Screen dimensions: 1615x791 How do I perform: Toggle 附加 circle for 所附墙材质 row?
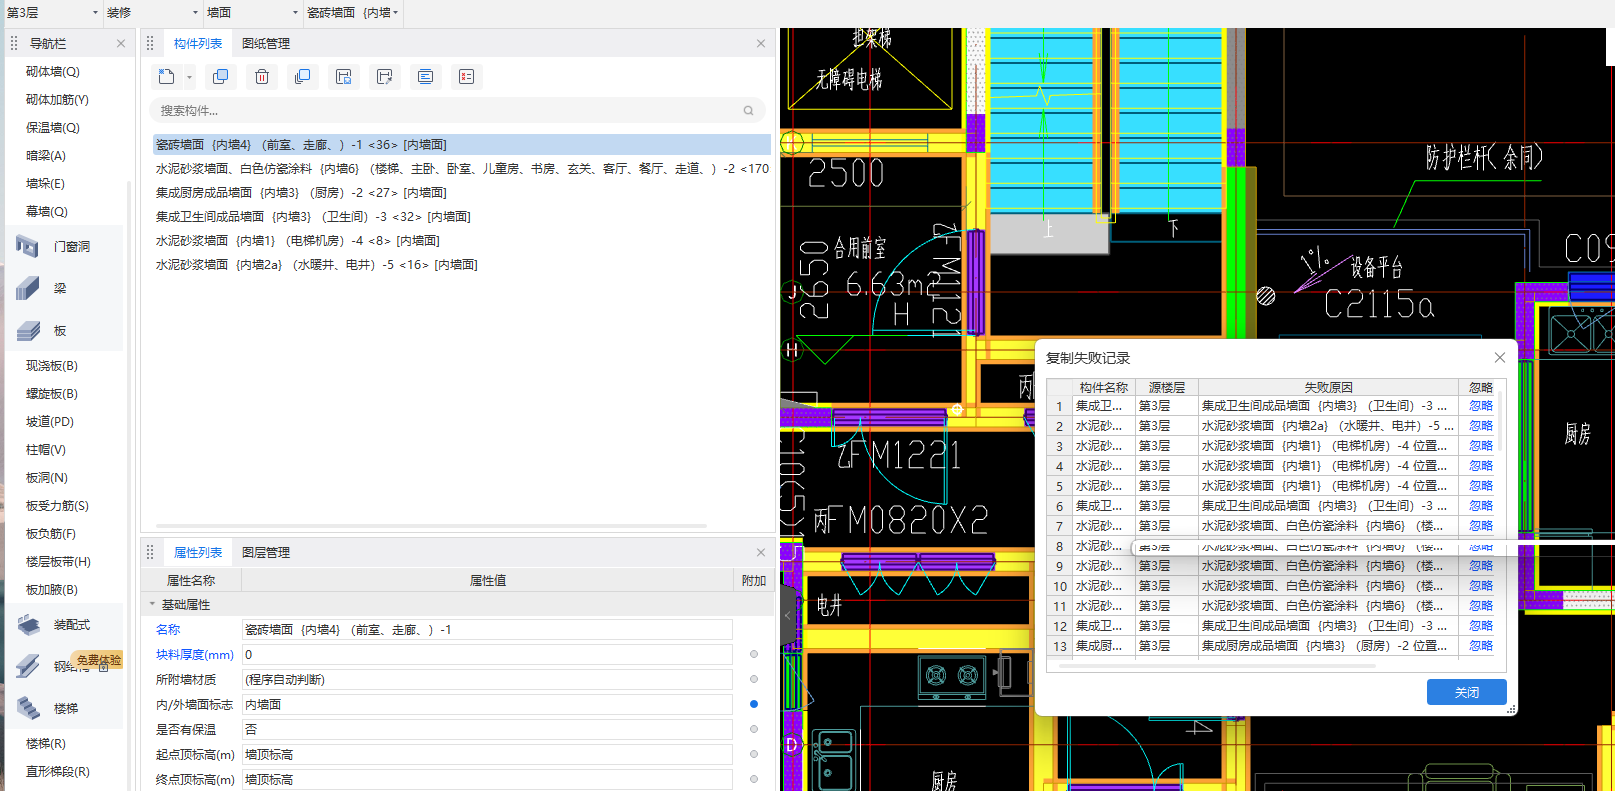click(x=754, y=679)
